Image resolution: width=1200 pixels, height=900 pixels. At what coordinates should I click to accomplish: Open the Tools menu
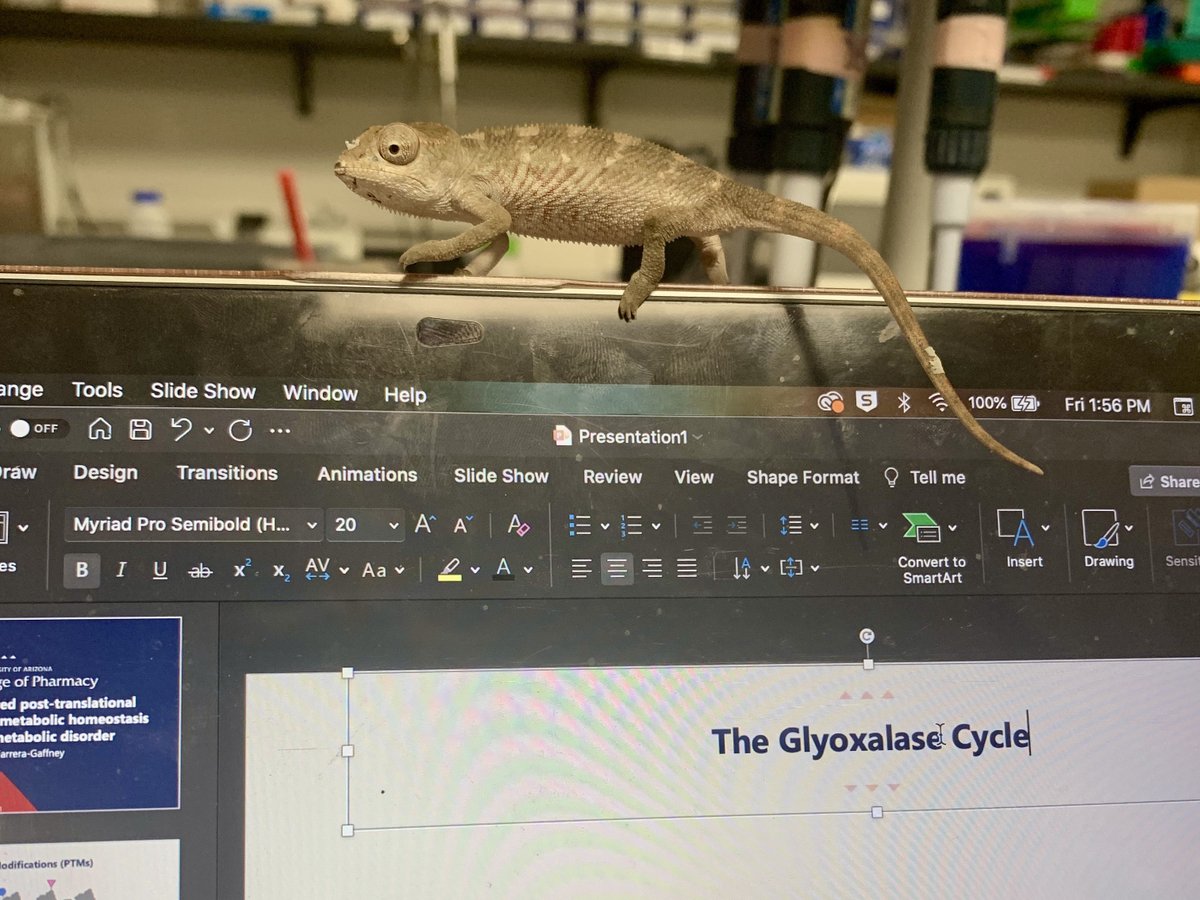pyautogui.click(x=97, y=390)
